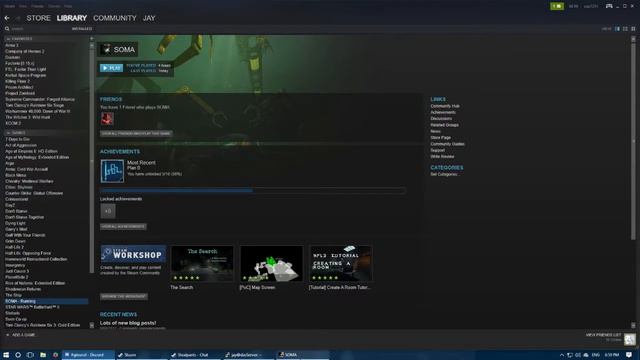
Task: Open the Community Hub link
Action: [x=445, y=106]
